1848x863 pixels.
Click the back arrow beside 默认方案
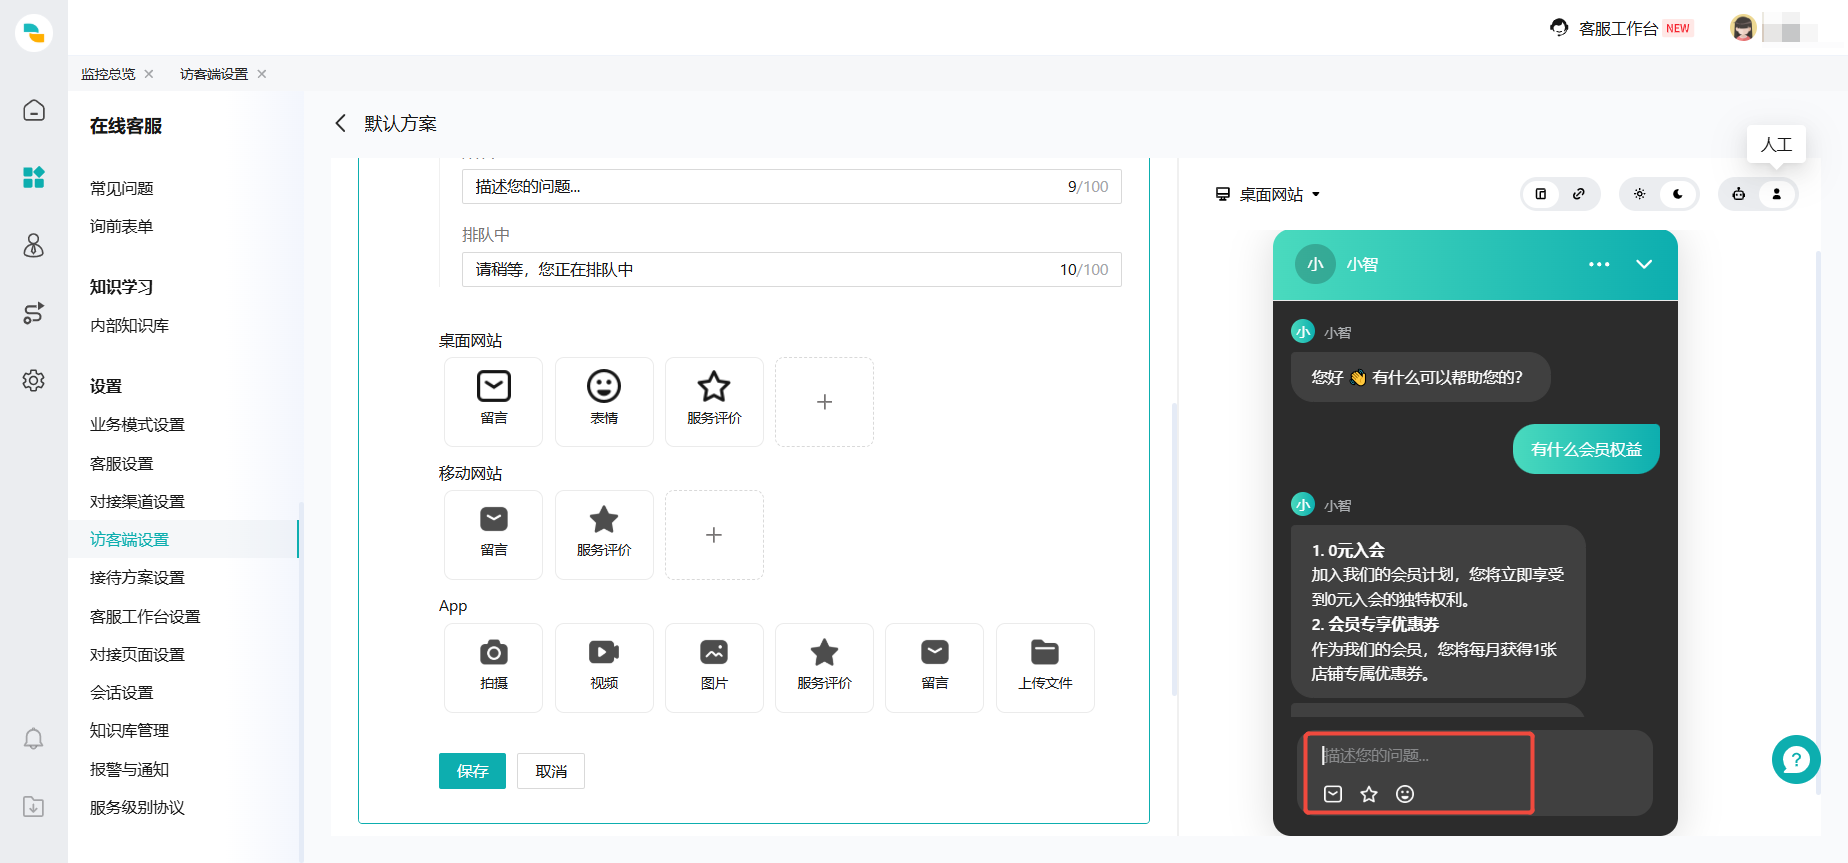pyautogui.click(x=340, y=123)
